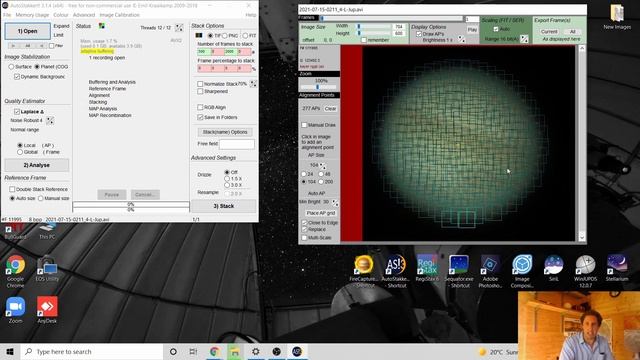The height and width of the screenshot is (360, 640).
Task: Select the Surface stabilization radio button
Action: pos(11,67)
